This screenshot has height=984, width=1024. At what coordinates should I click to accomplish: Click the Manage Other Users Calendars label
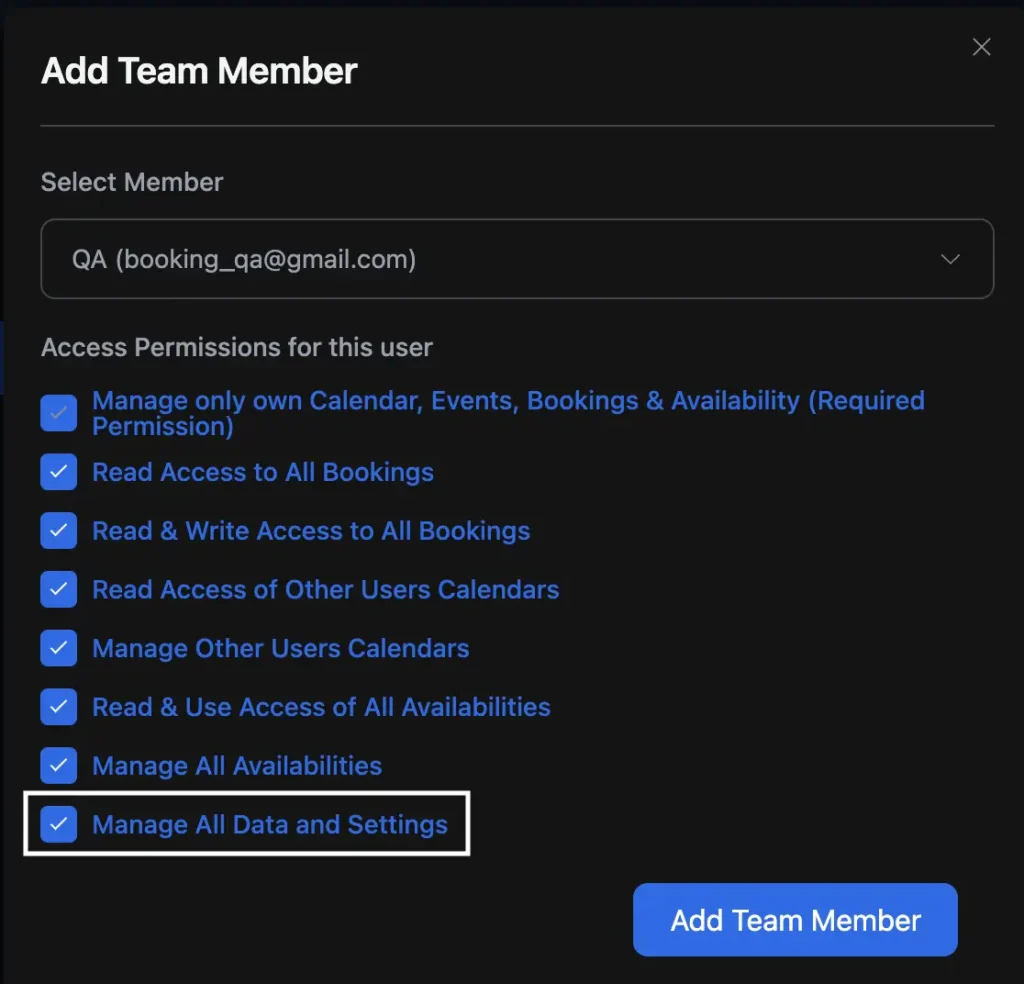click(x=280, y=648)
